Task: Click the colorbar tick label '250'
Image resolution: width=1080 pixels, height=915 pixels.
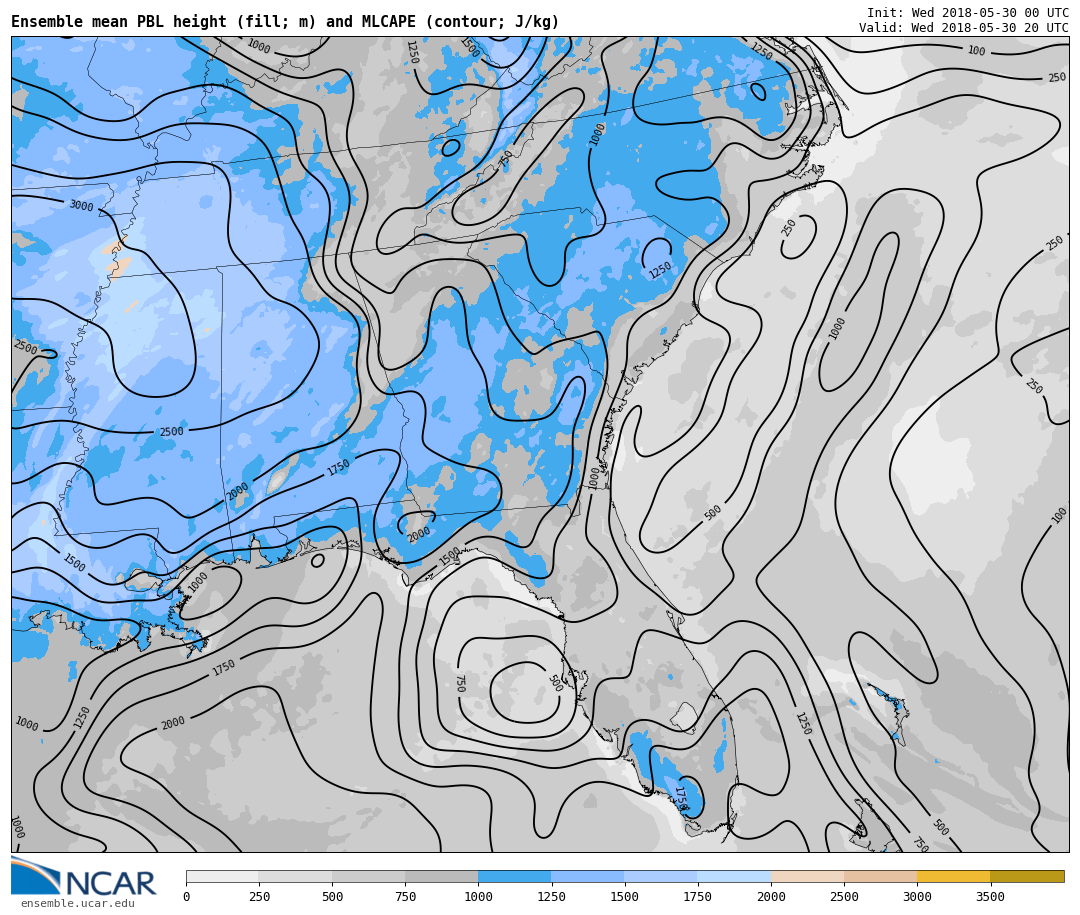Action: pos(260,896)
